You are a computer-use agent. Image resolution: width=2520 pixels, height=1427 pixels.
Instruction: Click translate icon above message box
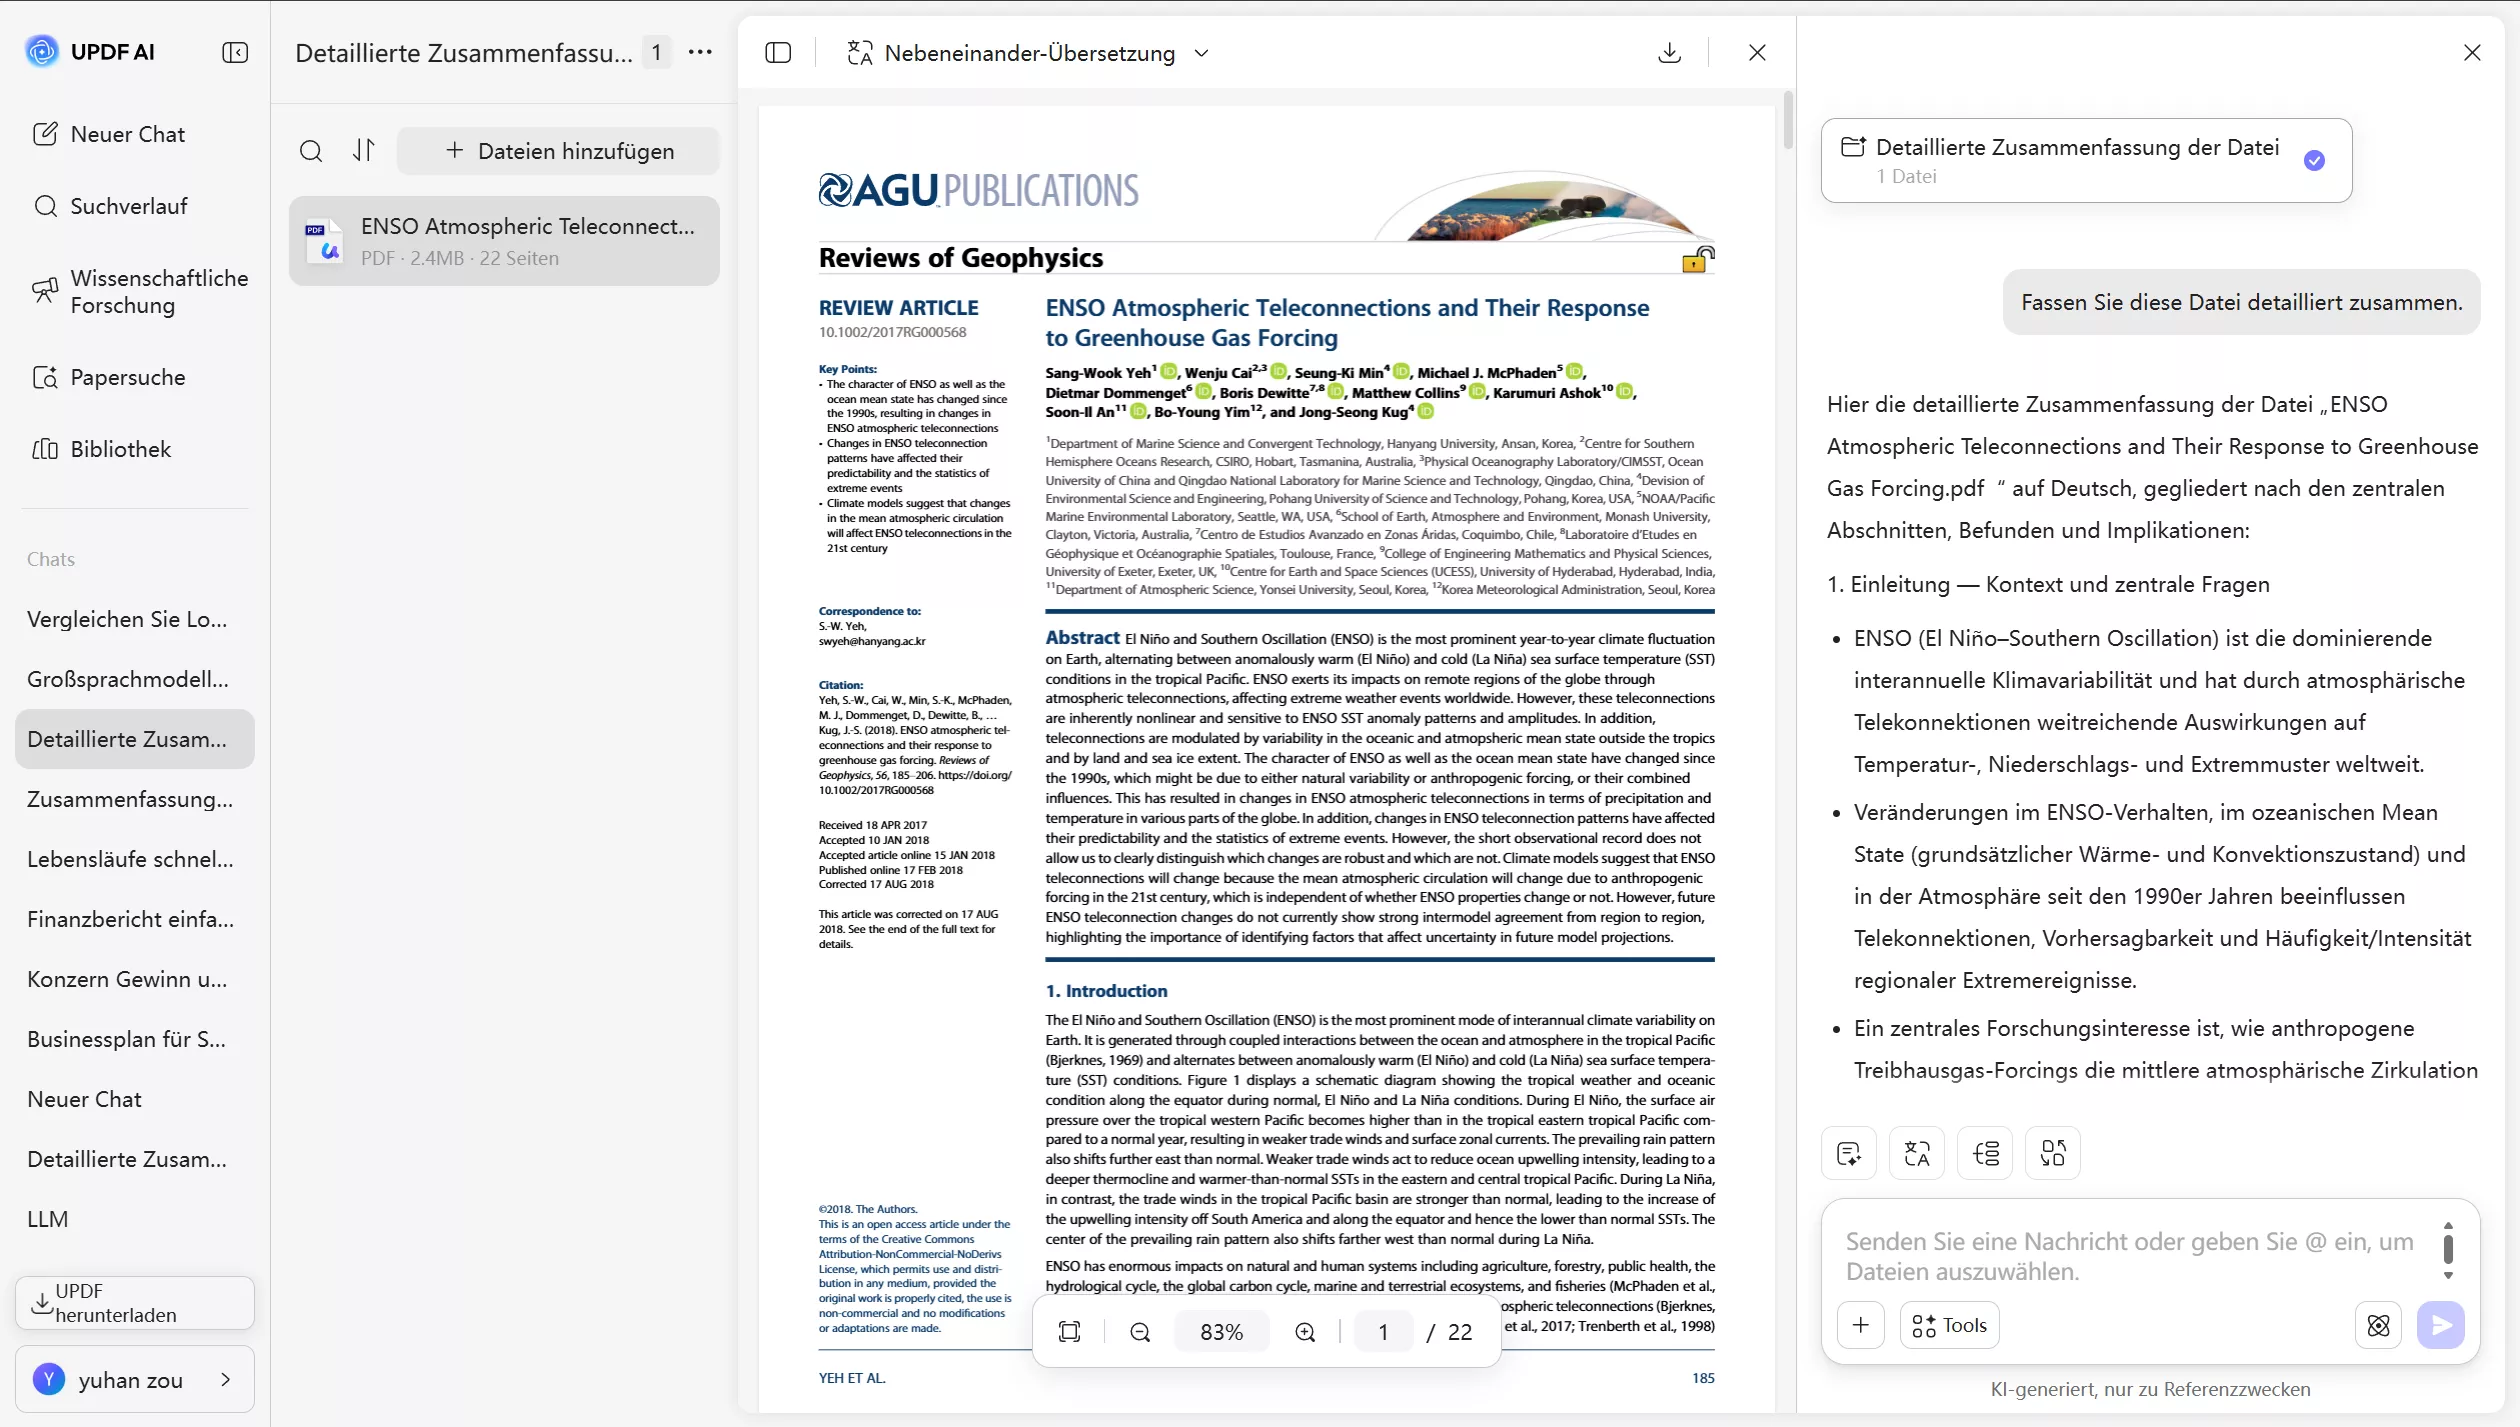[1917, 1154]
